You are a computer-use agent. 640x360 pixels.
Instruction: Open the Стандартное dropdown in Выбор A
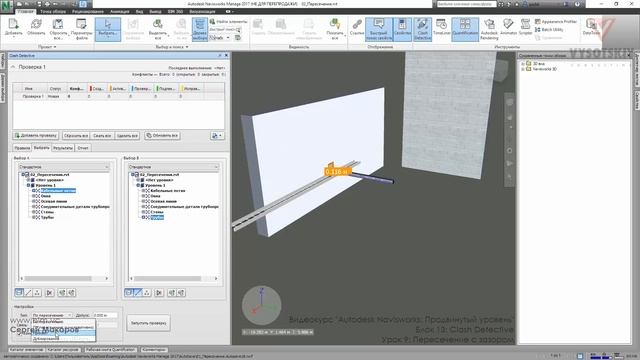pyautogui.click(x=64, y=167)
